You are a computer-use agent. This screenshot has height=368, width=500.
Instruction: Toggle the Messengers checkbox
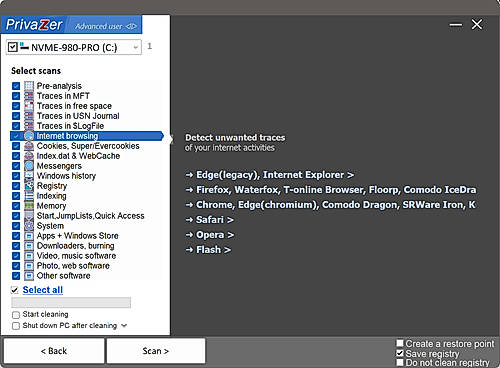[x=16, y=166]
